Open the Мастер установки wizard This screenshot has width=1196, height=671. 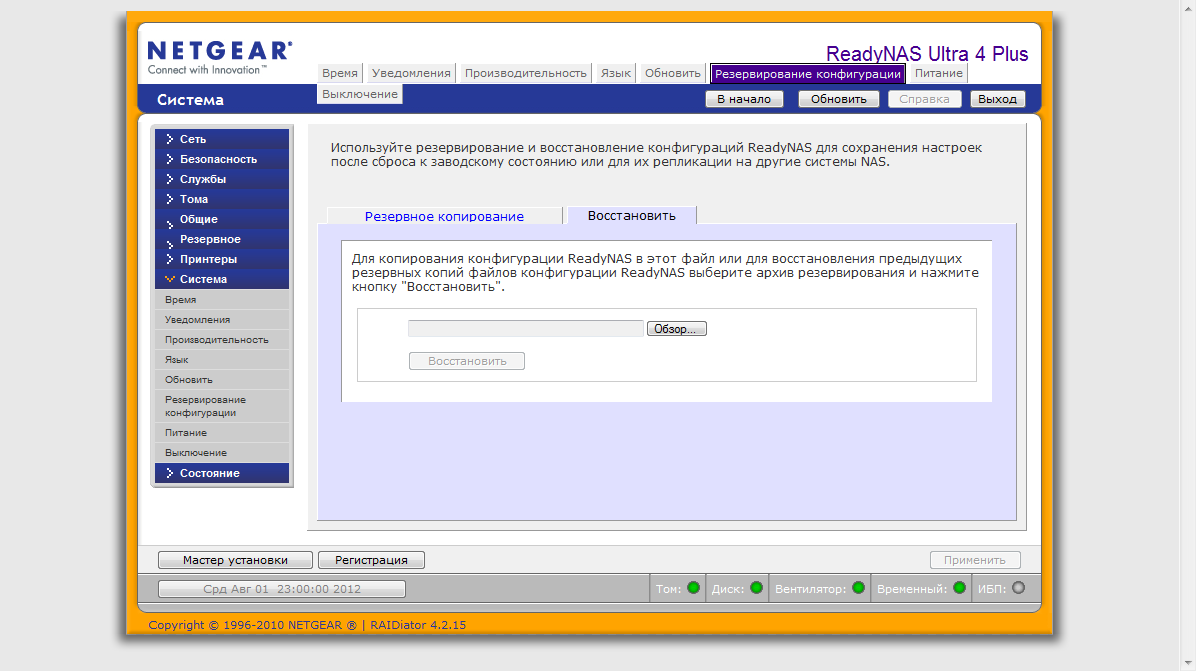pyautogui.click(x=235, y=560)
